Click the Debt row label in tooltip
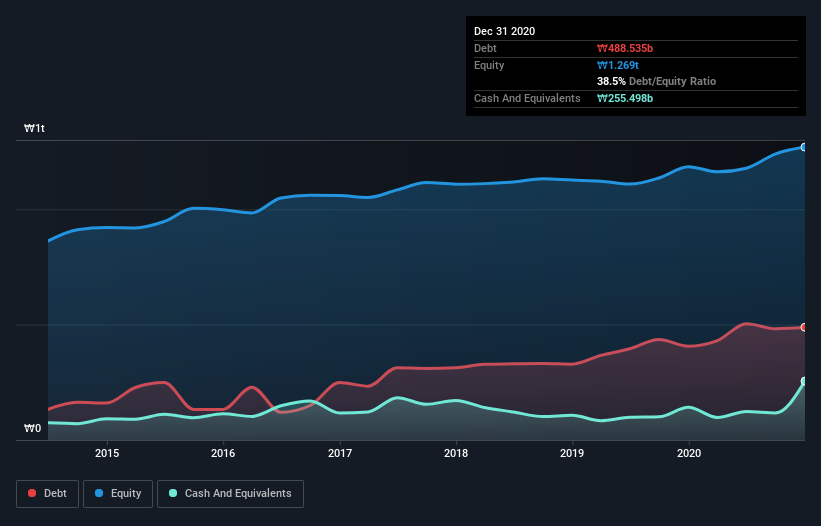This screenshot has width=821, height=526. pos(485,48)
